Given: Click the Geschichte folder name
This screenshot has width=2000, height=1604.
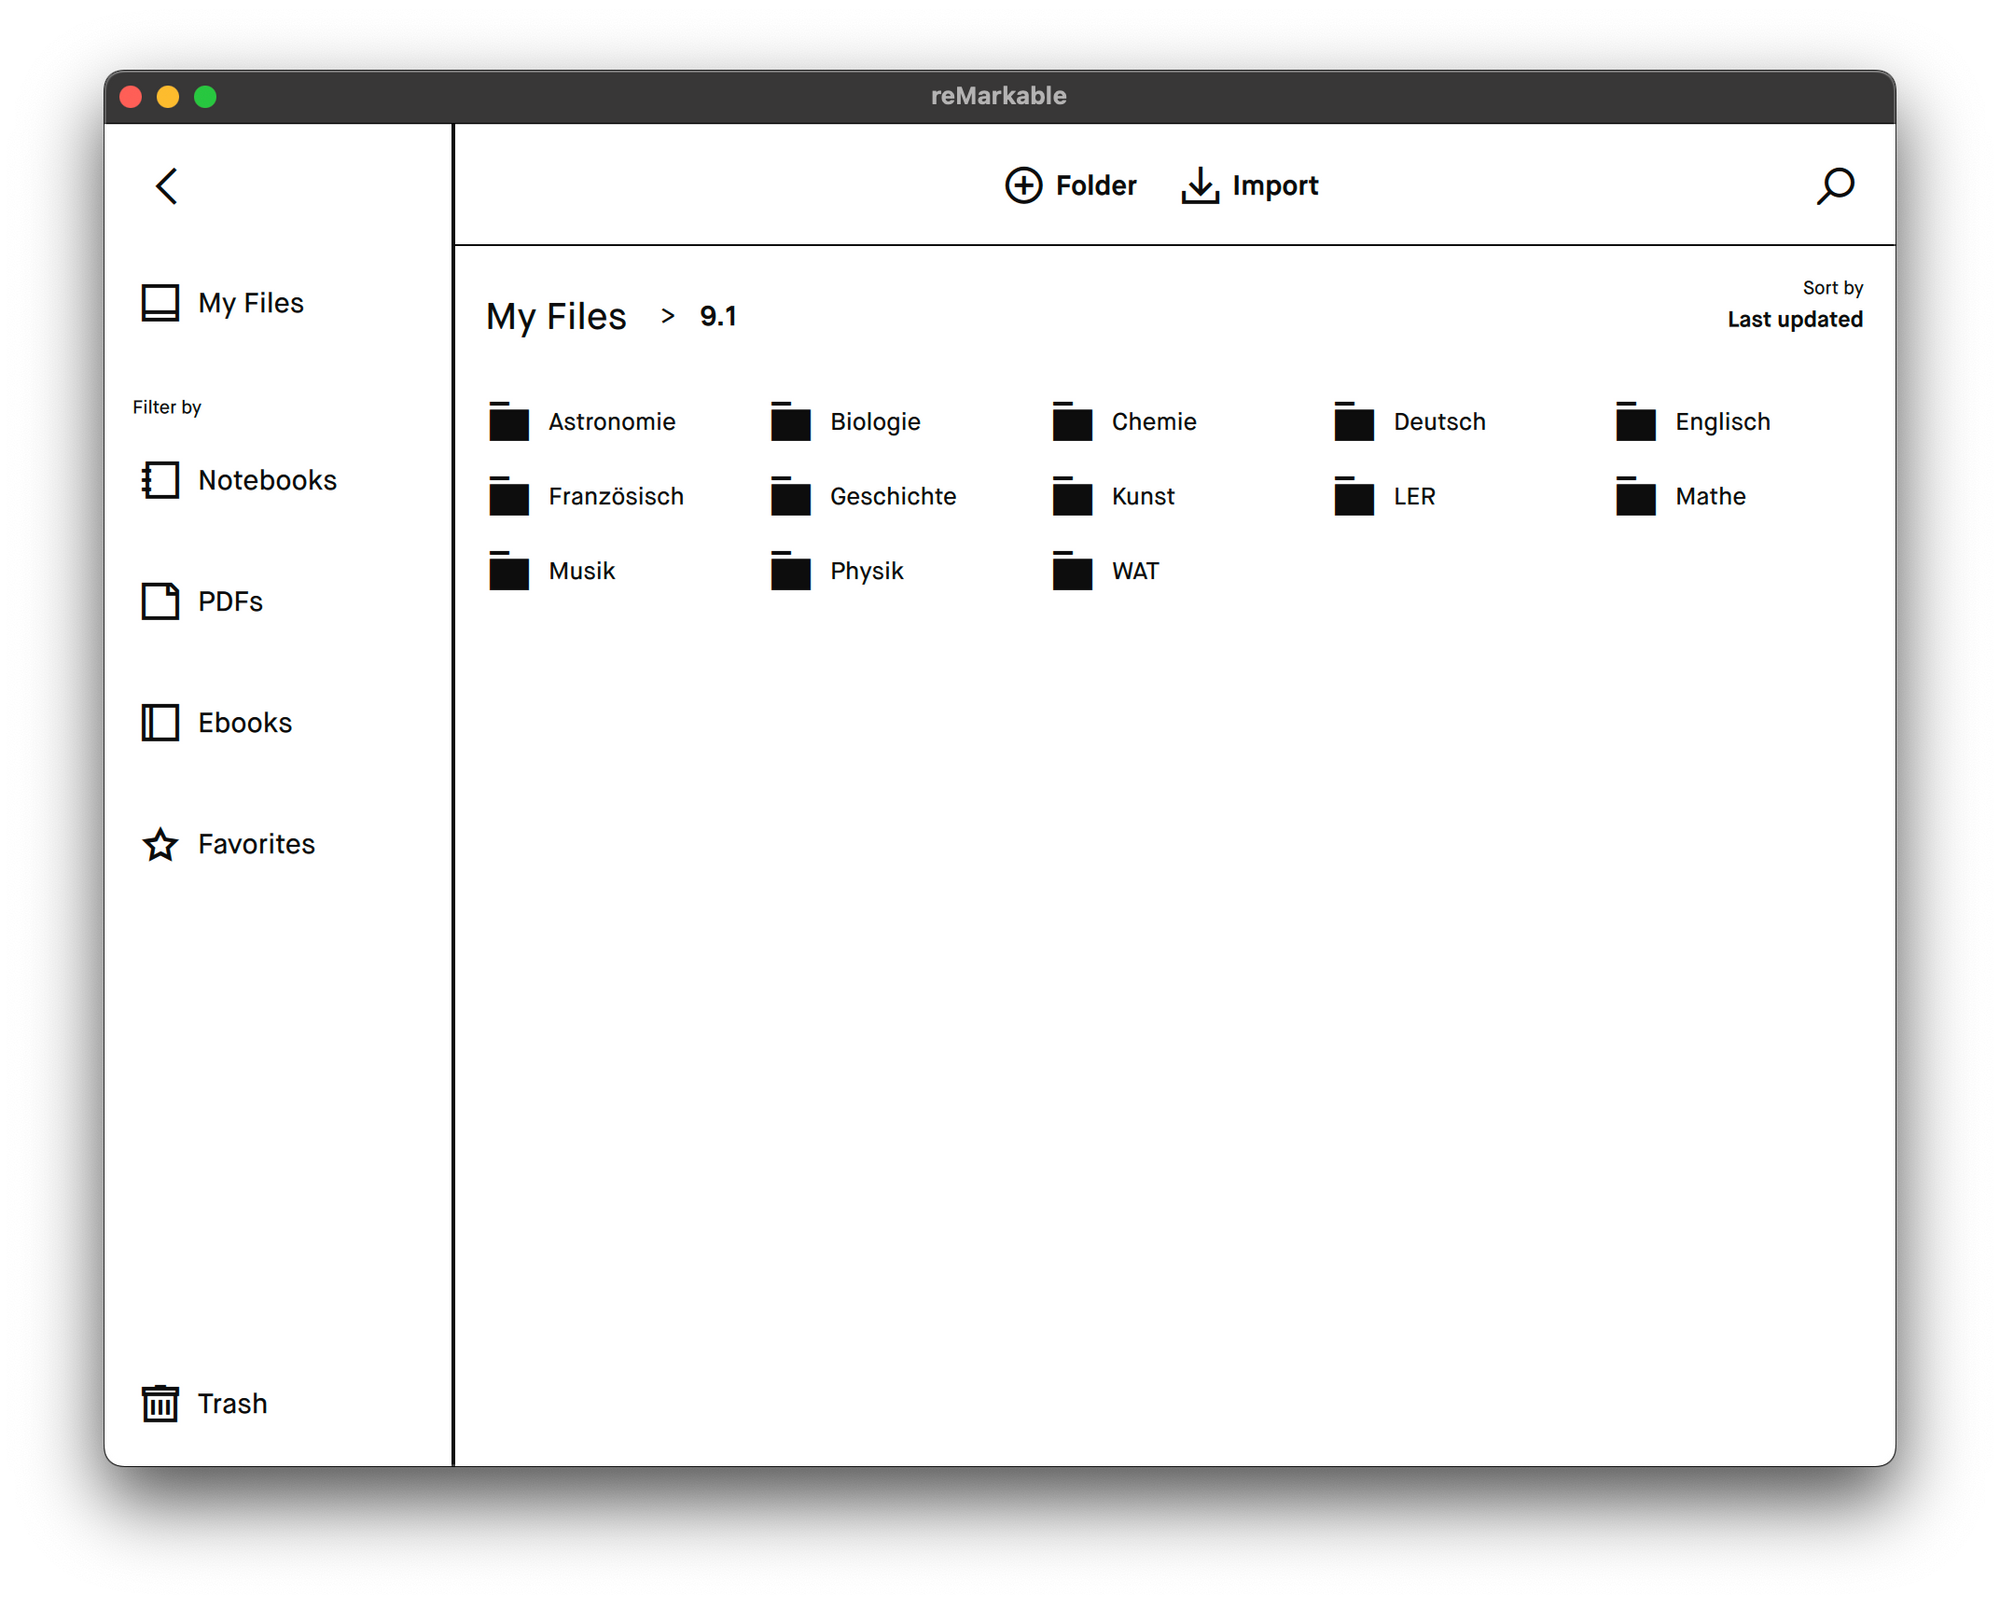Looking at the screenshot, I should point(893,496).
